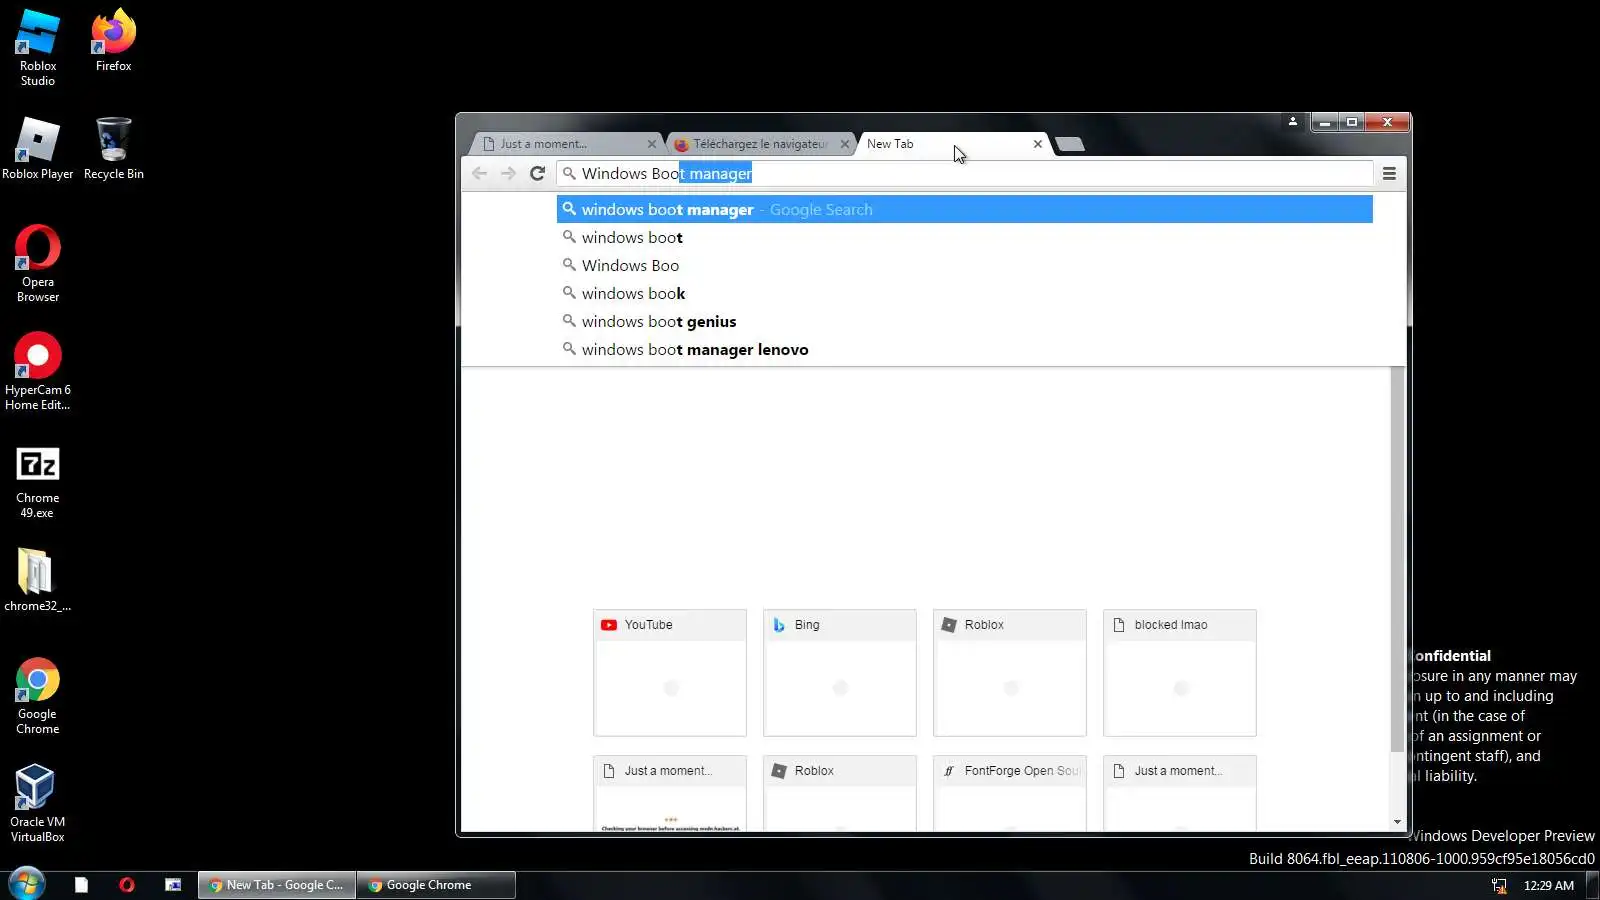Image resolution: width=1600 pixels, height=900 pixels.
Task: Minimize the Chrome window
Action: pos(1325,122)
